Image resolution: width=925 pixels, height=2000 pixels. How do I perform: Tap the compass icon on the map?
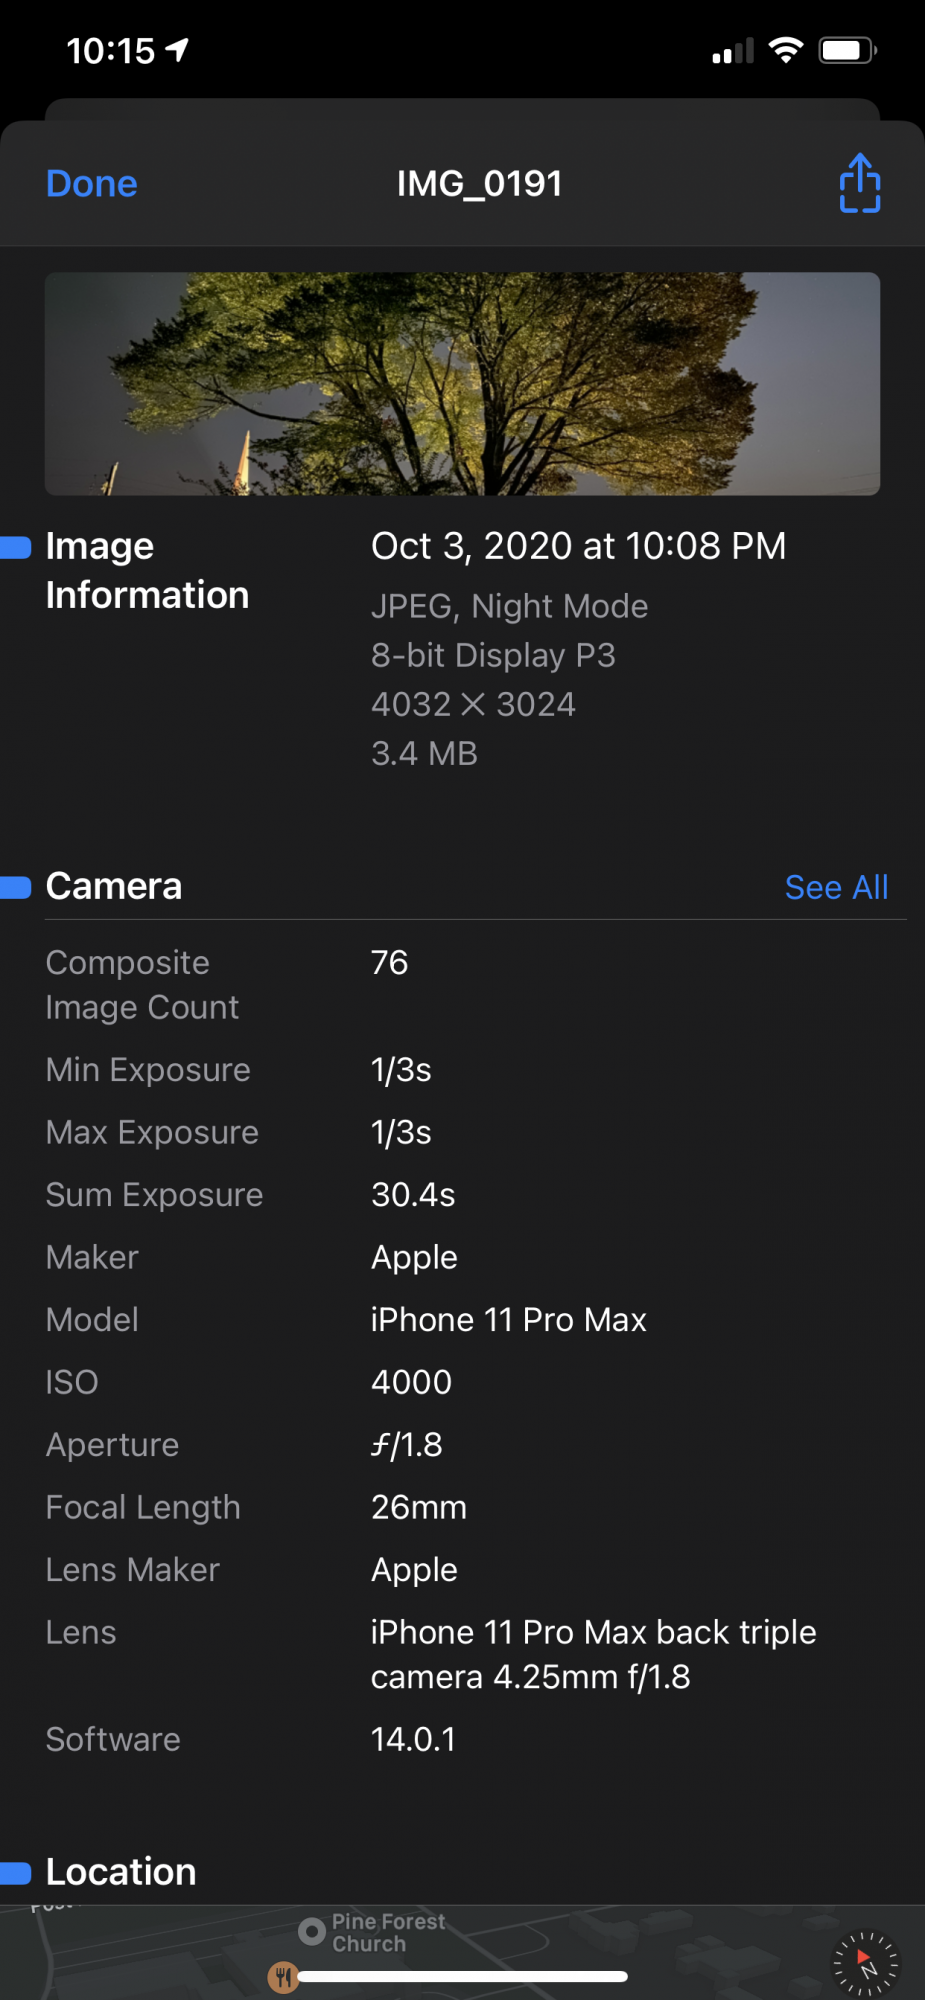pyautogui.click(x=866, y=1964)
